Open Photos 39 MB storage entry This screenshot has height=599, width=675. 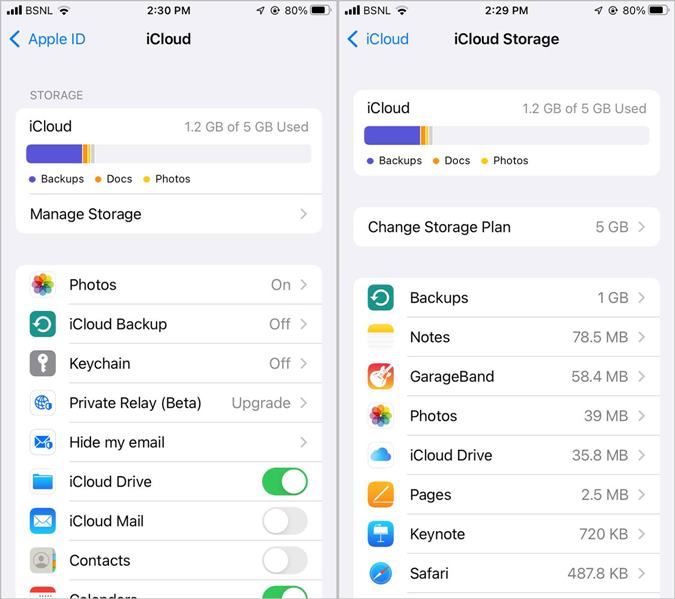tap(507, 416)
